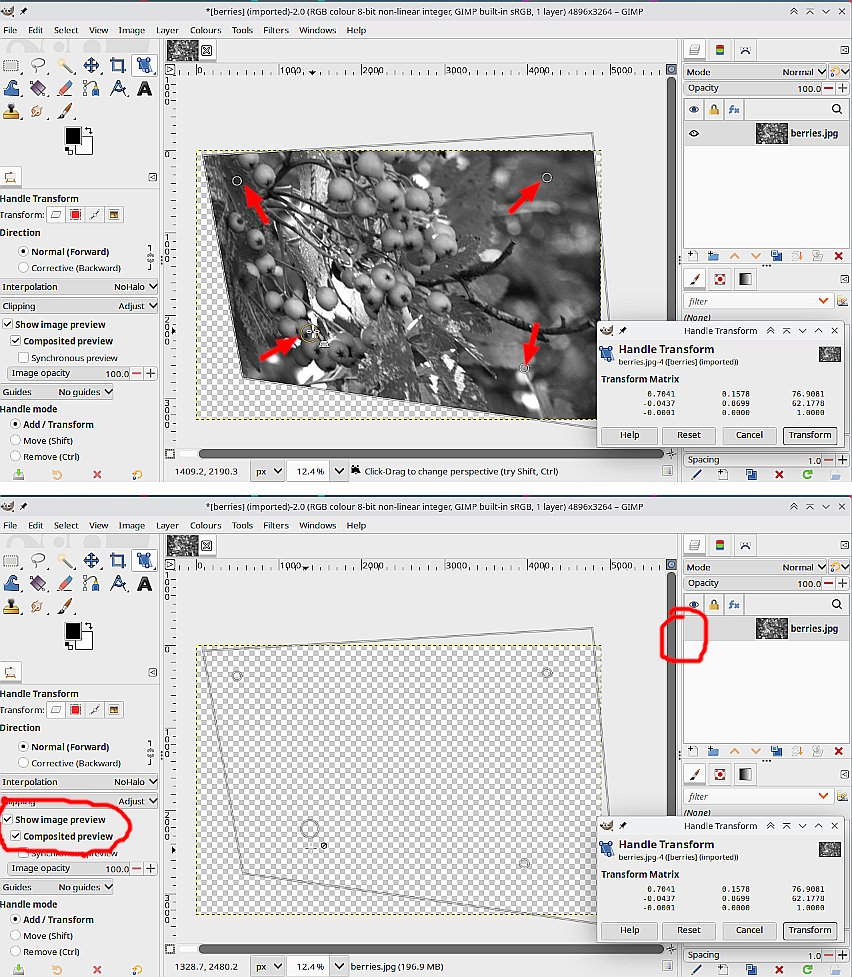
Task: Open Layer menu in berries-photo window
Action: 167,30
